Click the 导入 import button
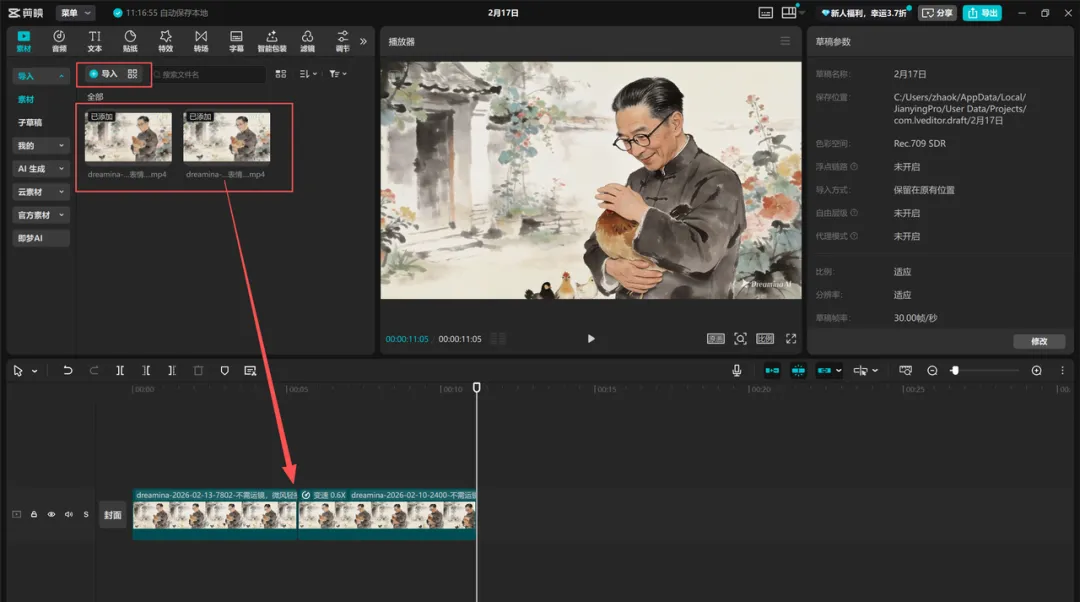The height and width of the screenshot is (602, 1080). (103, 74)
